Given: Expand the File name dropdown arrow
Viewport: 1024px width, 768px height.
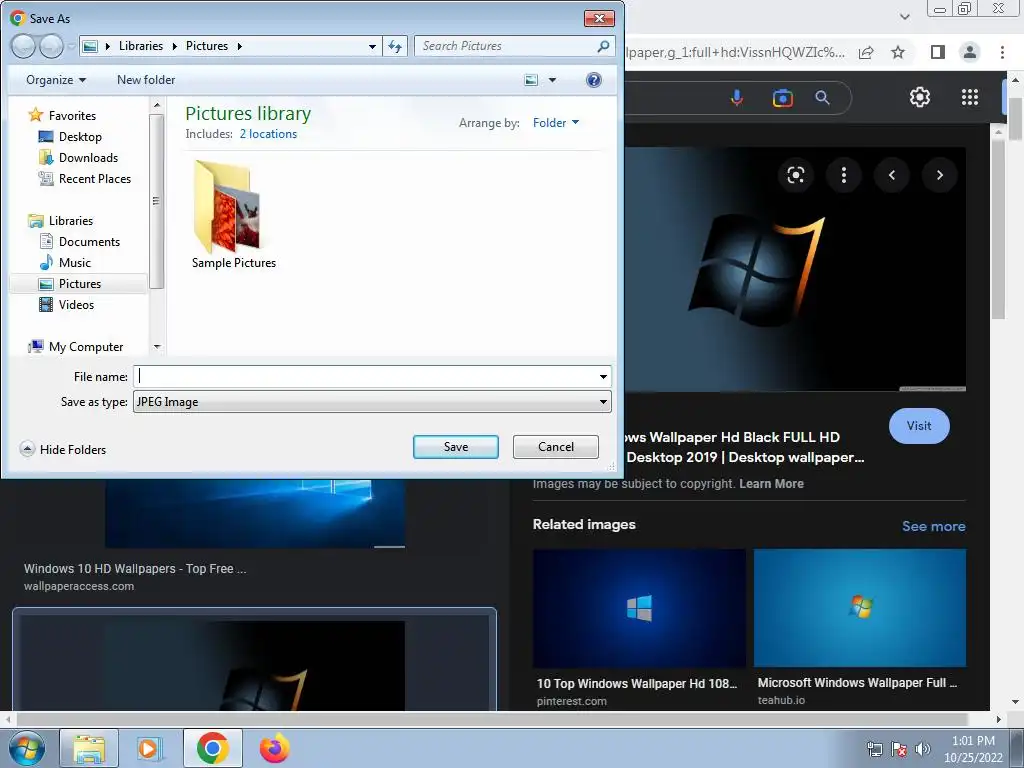Looking at the screenshot, I should (x=603, y=377).
